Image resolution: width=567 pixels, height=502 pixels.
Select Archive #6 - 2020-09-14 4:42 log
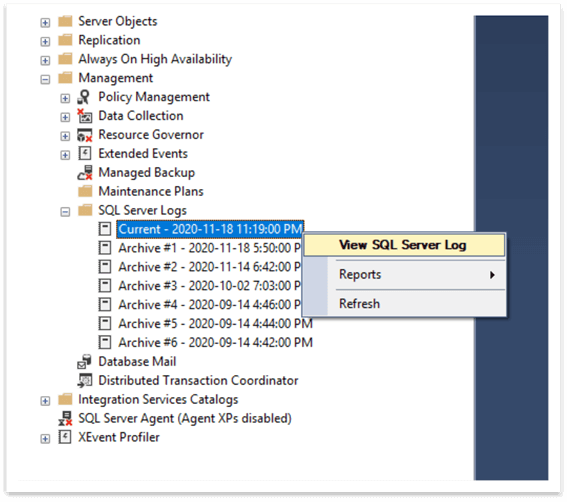[216, 342]
